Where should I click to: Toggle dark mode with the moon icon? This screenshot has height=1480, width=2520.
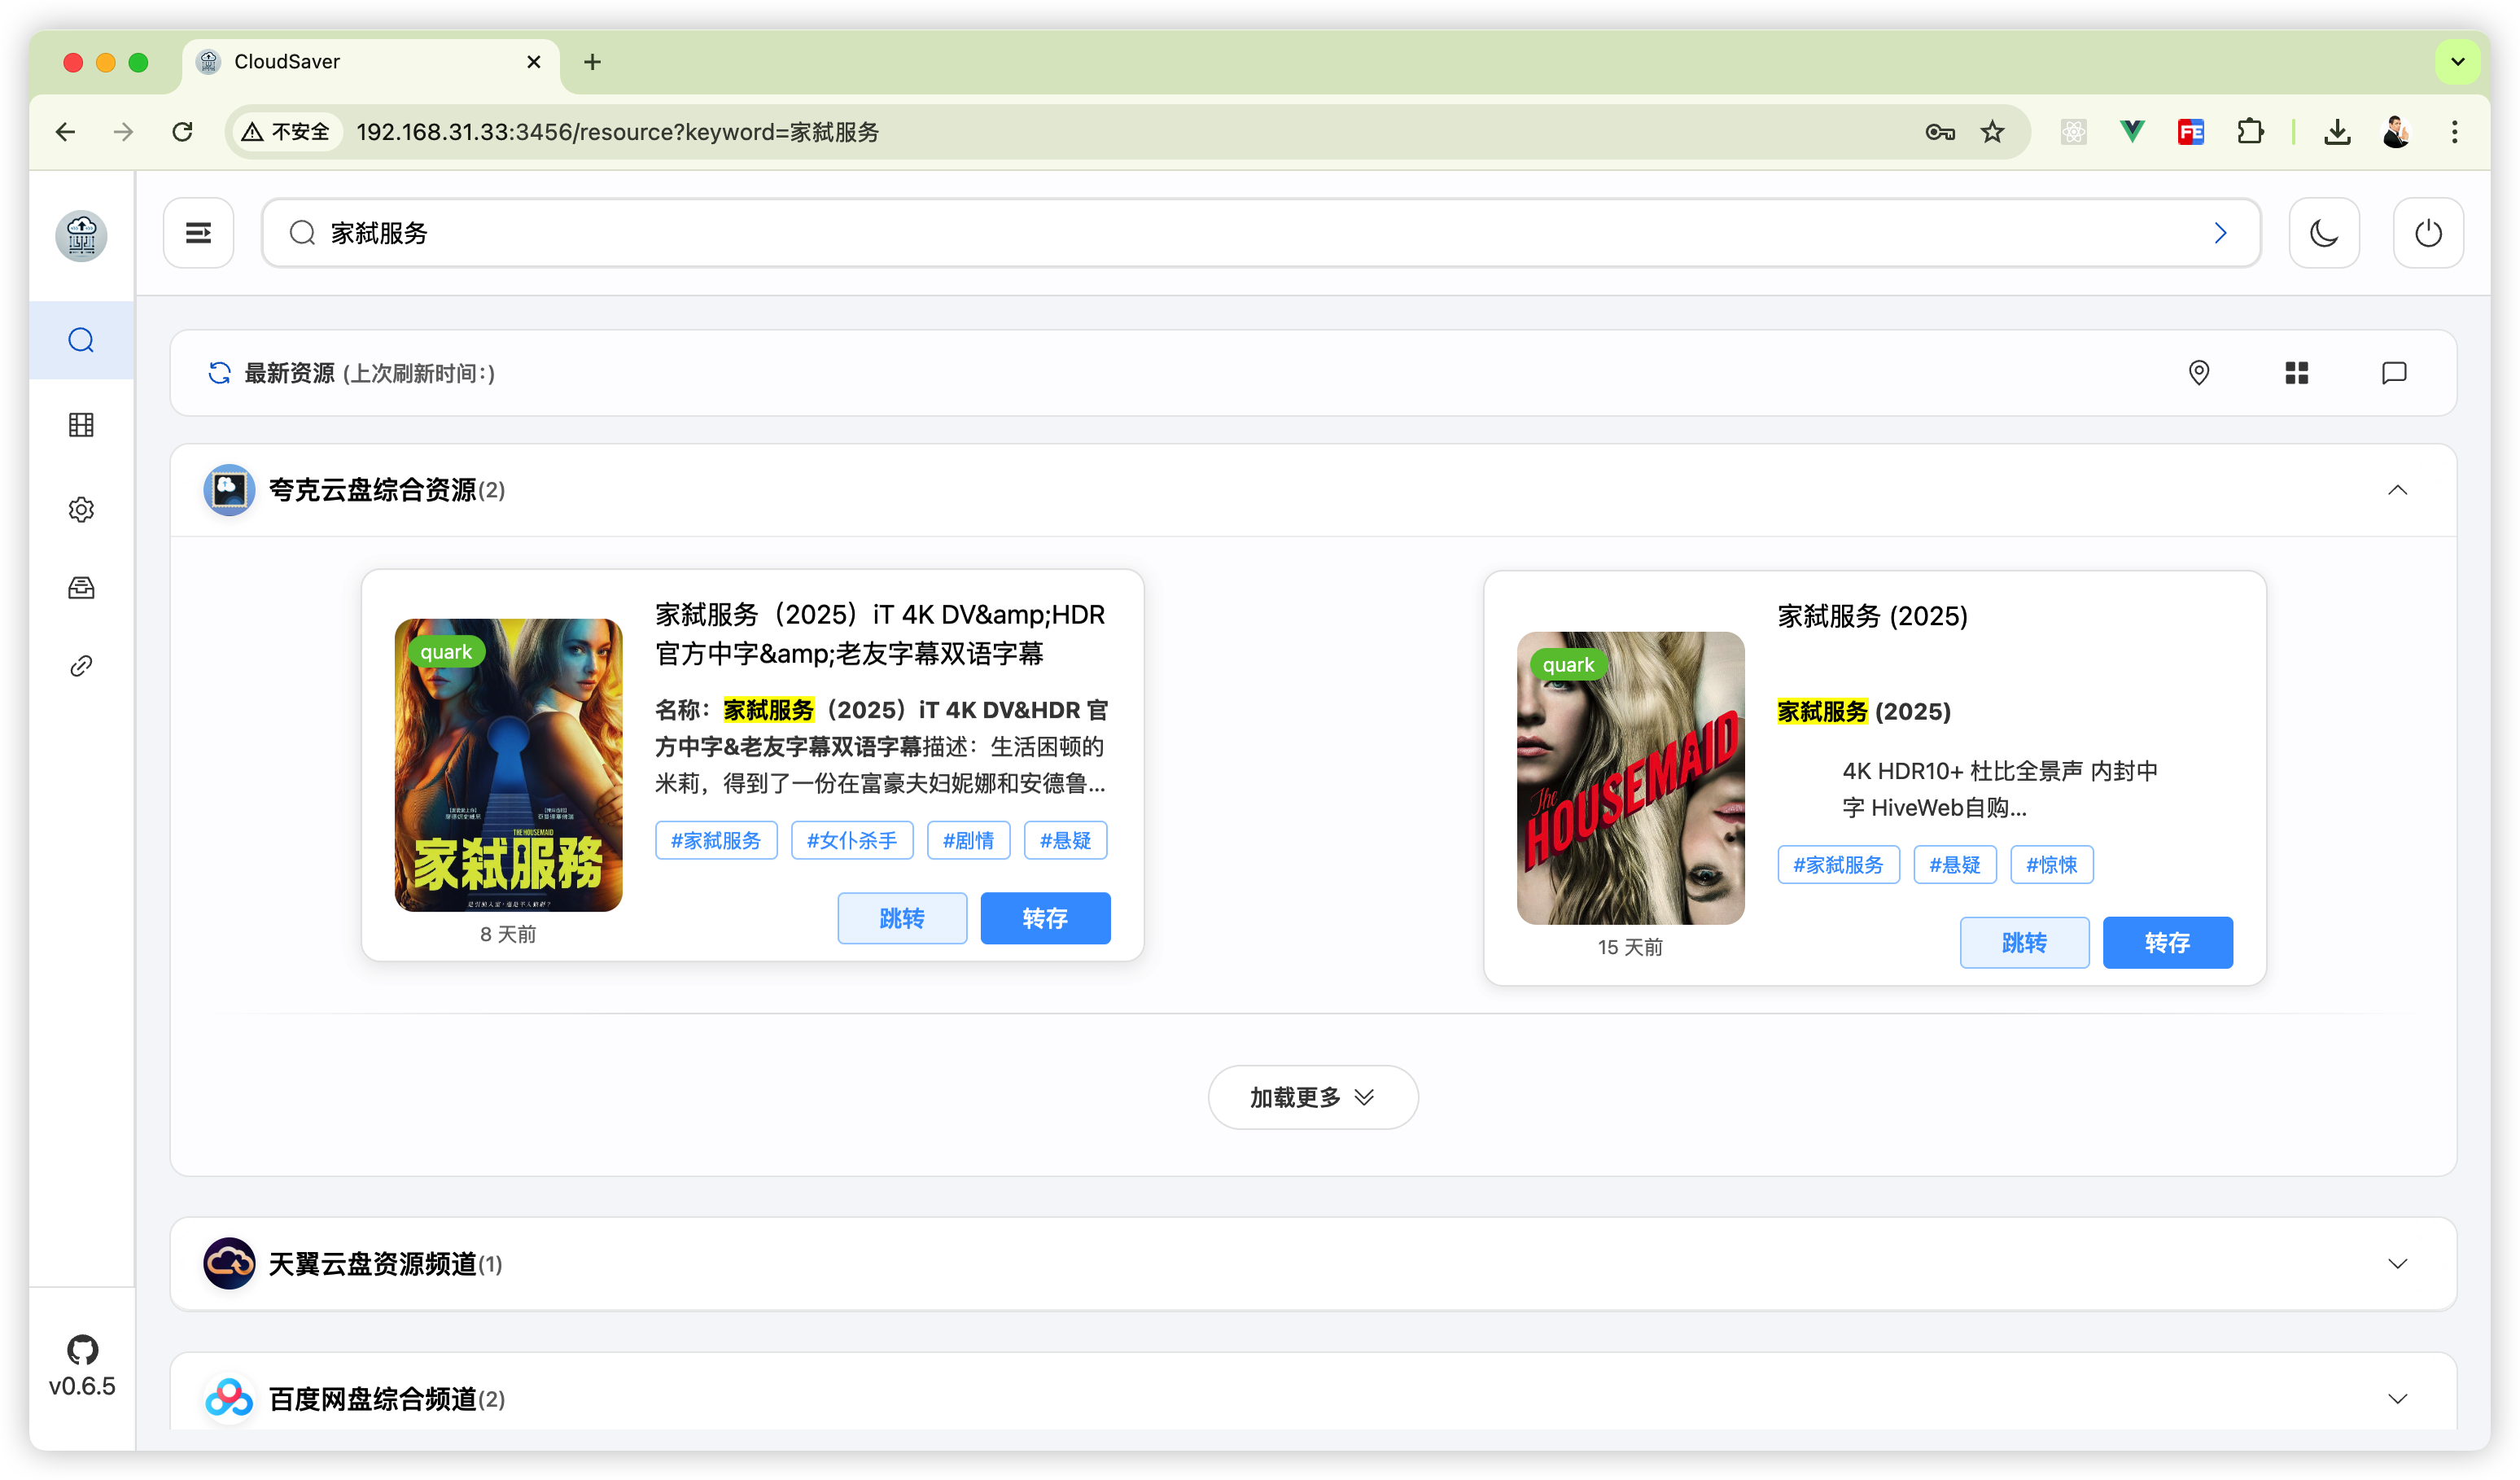click(2323, 233)
